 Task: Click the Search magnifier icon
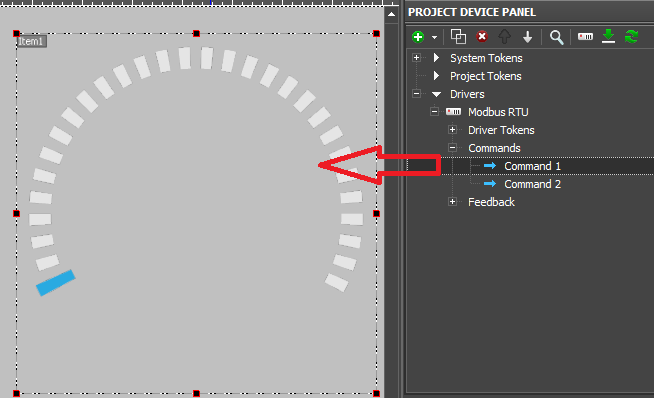pos(556,37)
